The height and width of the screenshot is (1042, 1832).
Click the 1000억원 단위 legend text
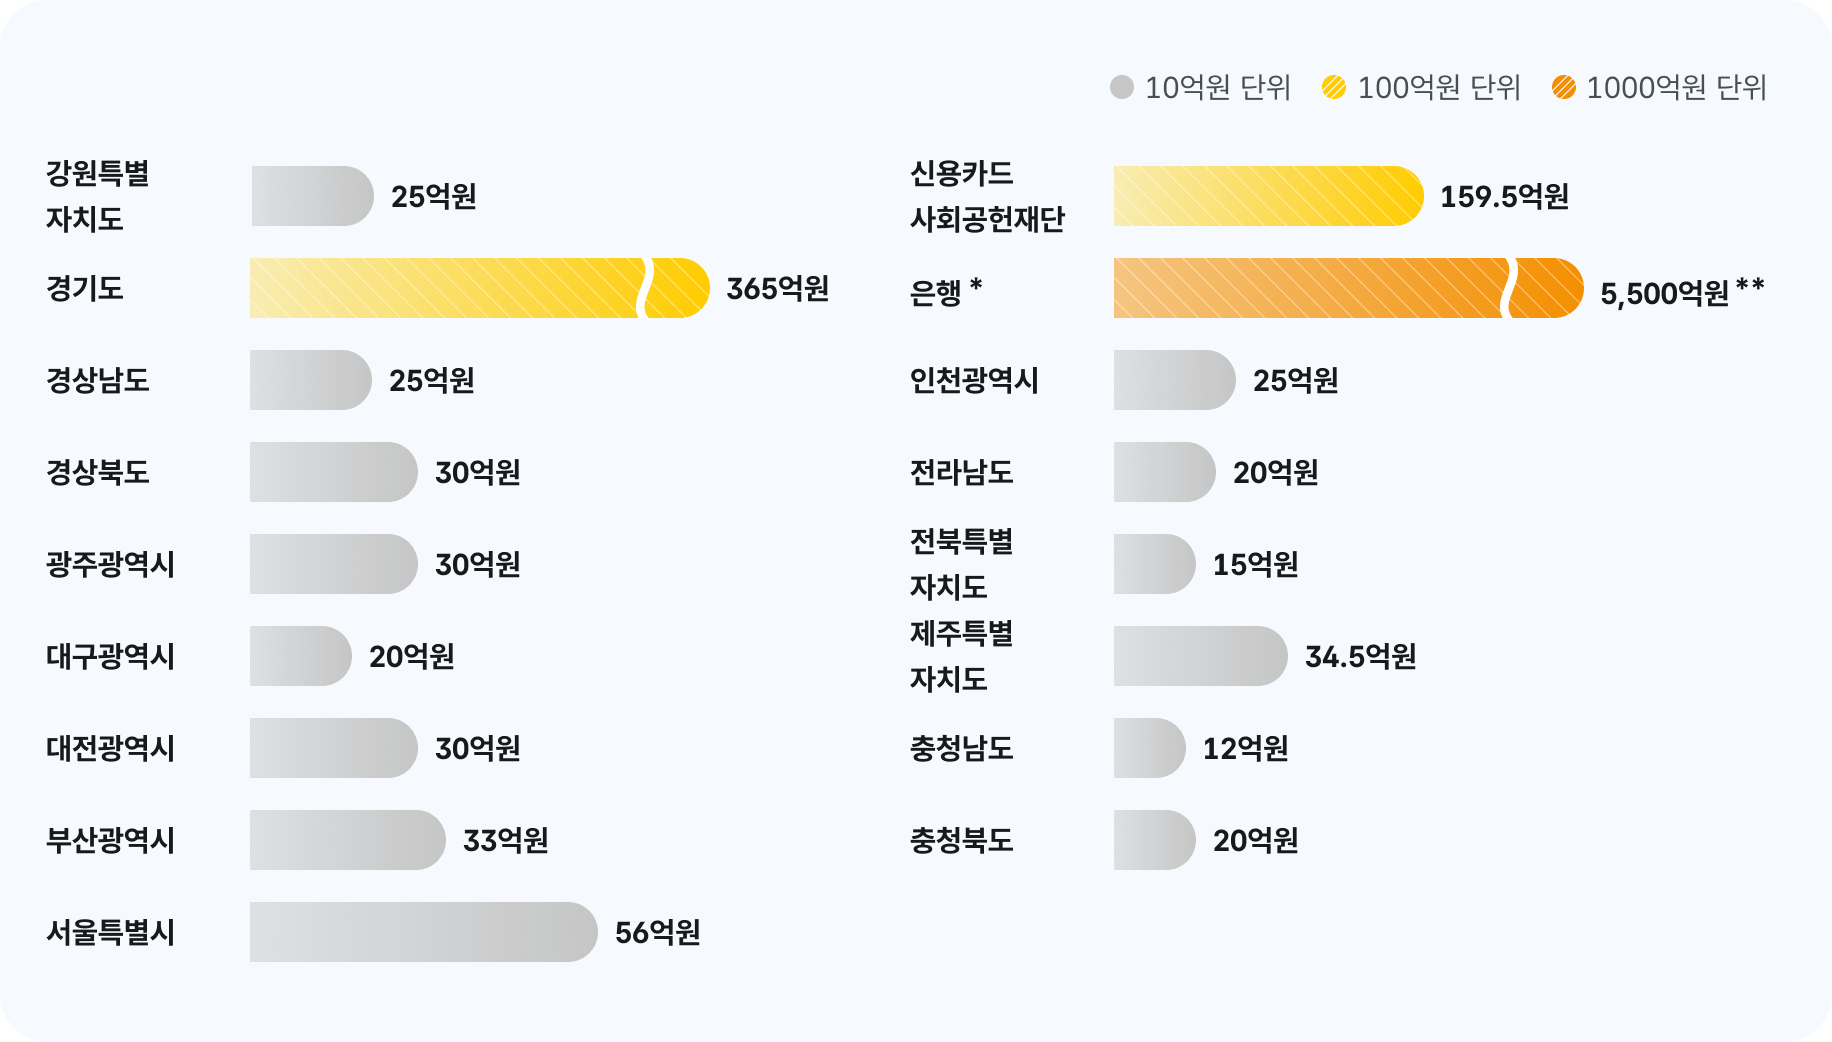(1676, 88)
